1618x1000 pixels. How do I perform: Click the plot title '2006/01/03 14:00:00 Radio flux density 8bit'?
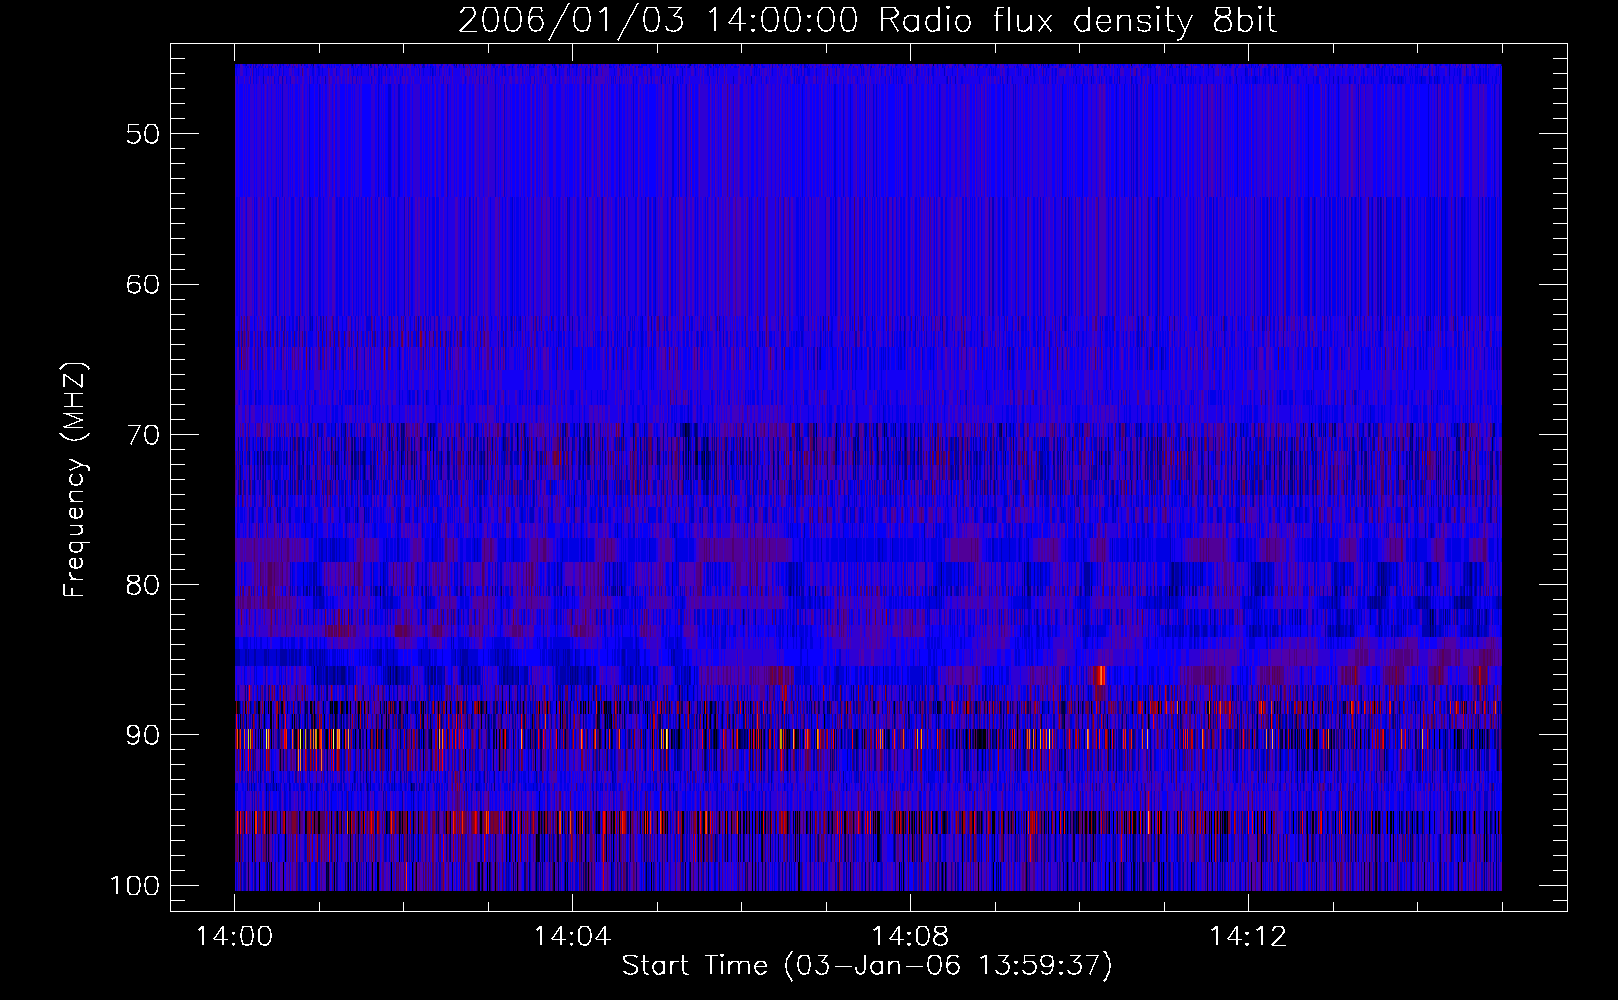pos(867,21)
